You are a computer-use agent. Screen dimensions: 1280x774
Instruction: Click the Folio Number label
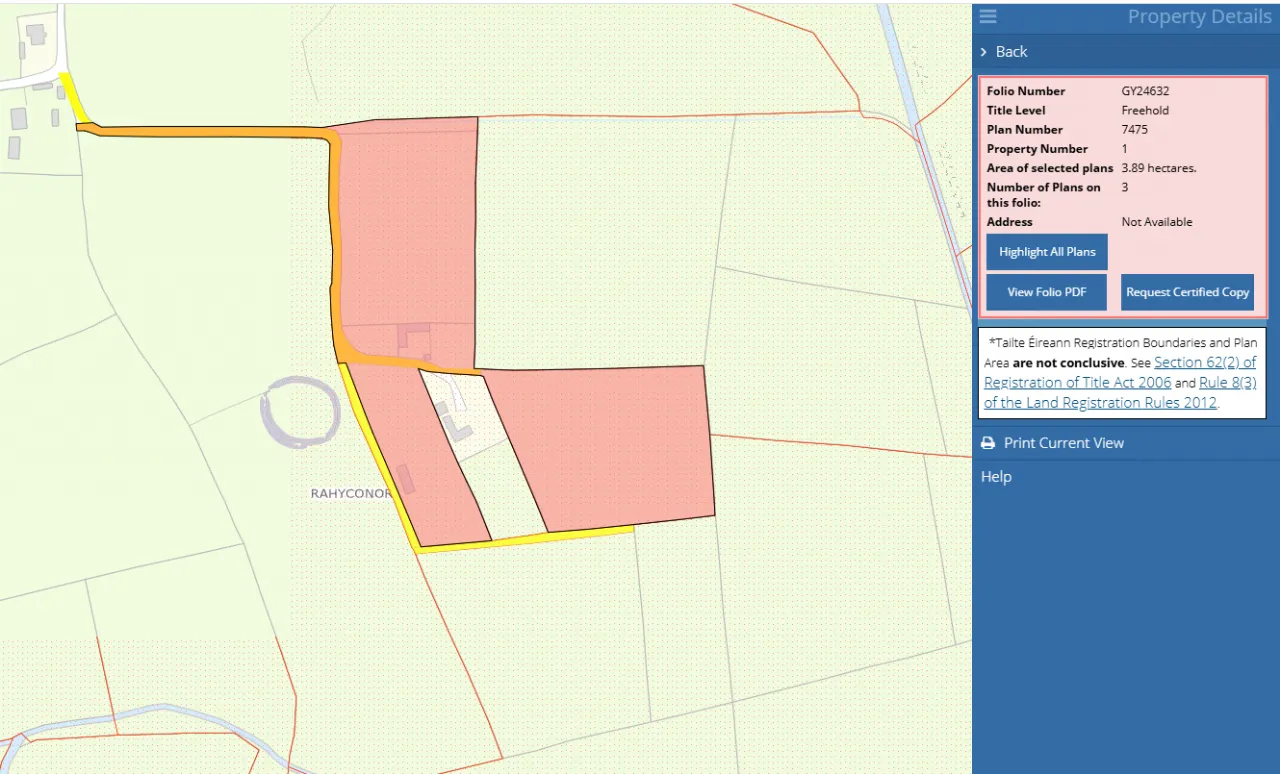click(1026, 91)
